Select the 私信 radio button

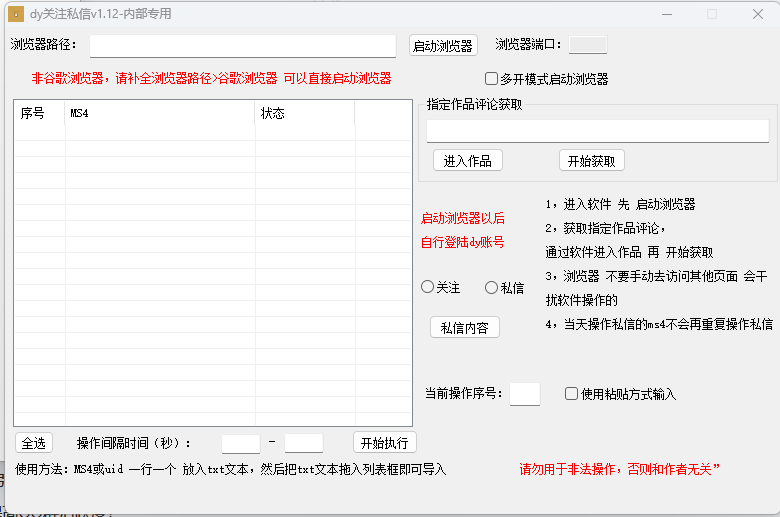coord(492,288)
